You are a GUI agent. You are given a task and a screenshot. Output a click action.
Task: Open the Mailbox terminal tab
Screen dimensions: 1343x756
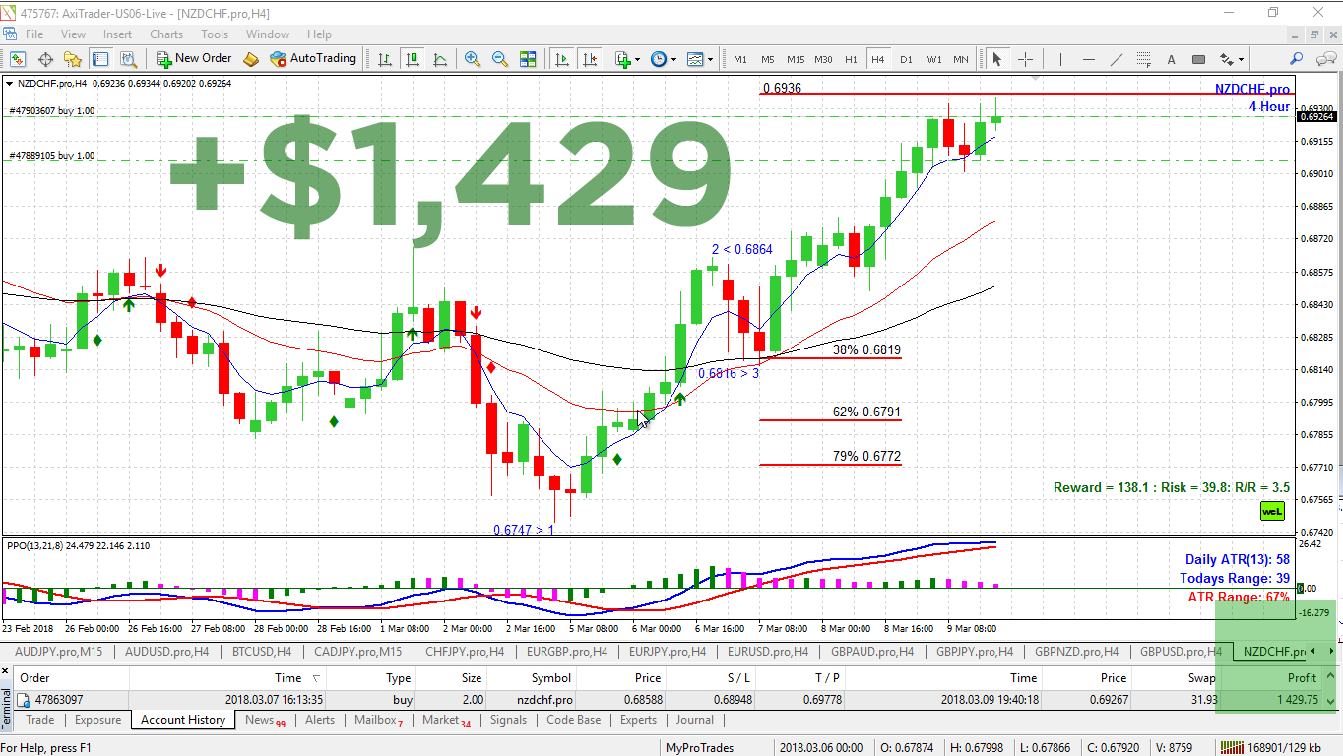pos(379,720)
